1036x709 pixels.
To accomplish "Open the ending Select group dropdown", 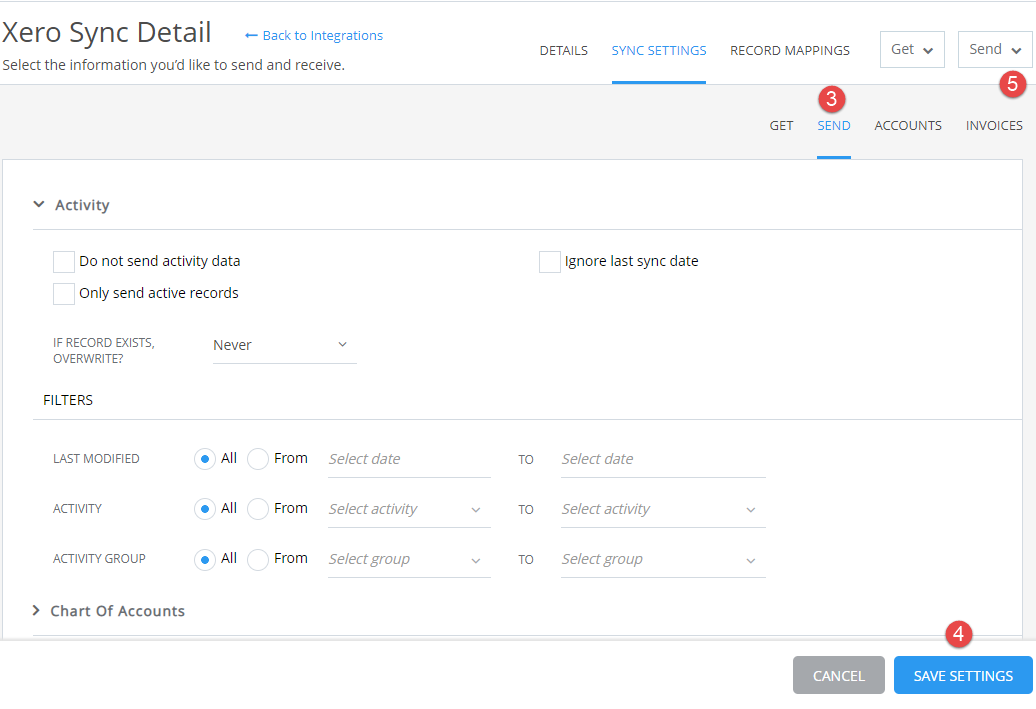I will 663,560.
